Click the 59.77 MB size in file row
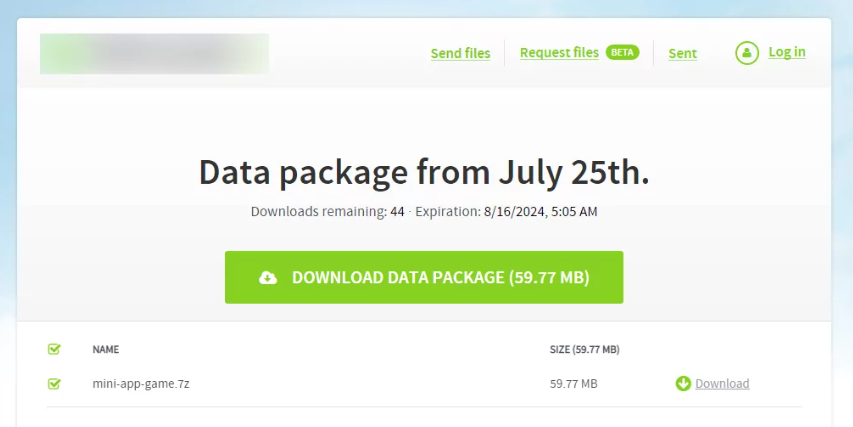Image resolution: width=853 pixels, height=427 pixels. [x=573, y=383]
